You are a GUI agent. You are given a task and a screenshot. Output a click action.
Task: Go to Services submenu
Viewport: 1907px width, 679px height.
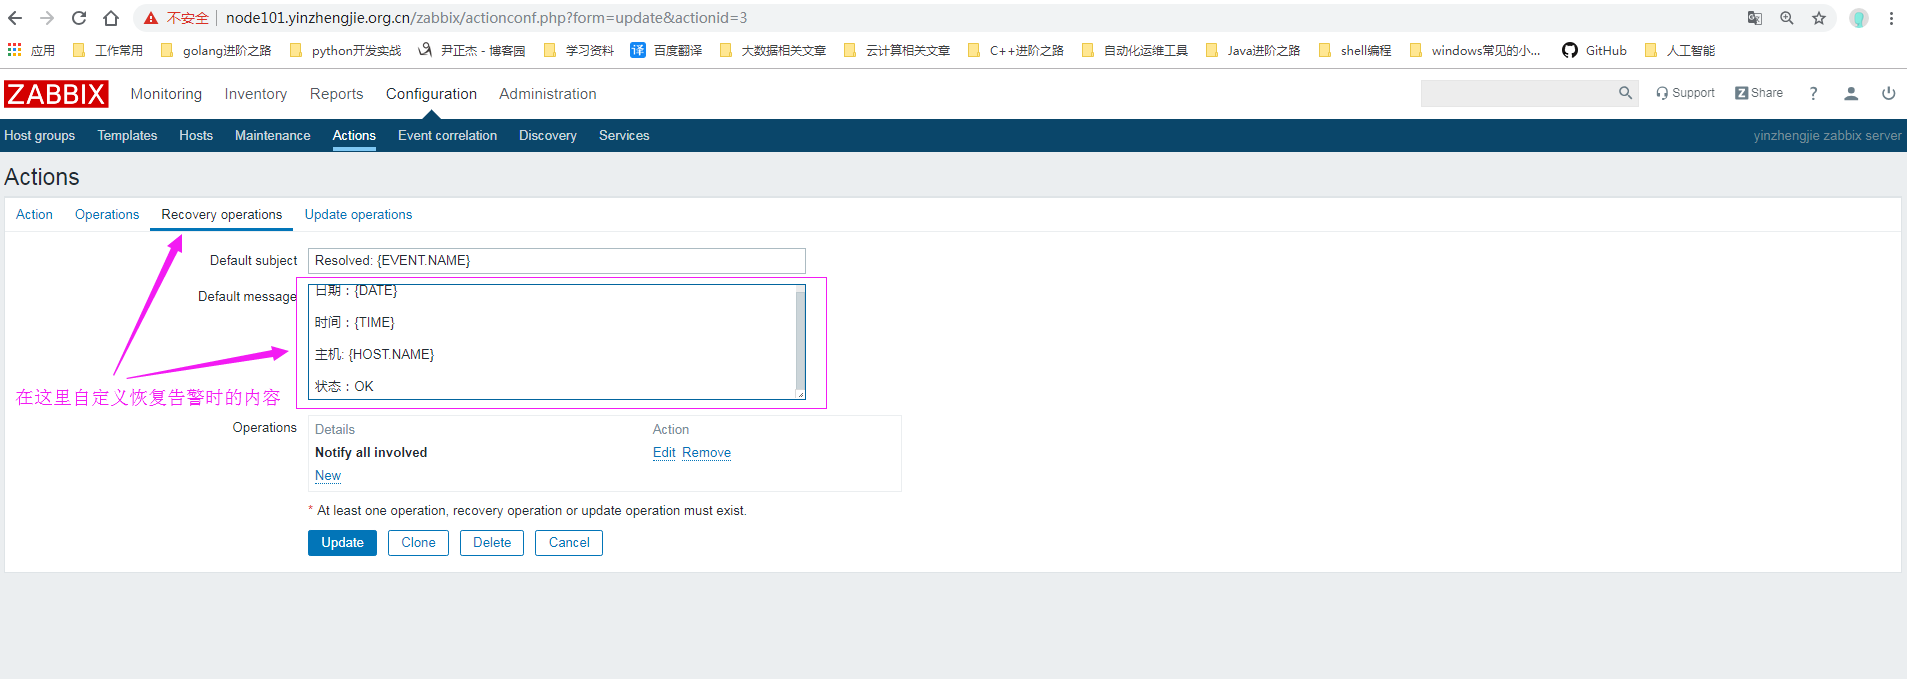coord(624,136)
